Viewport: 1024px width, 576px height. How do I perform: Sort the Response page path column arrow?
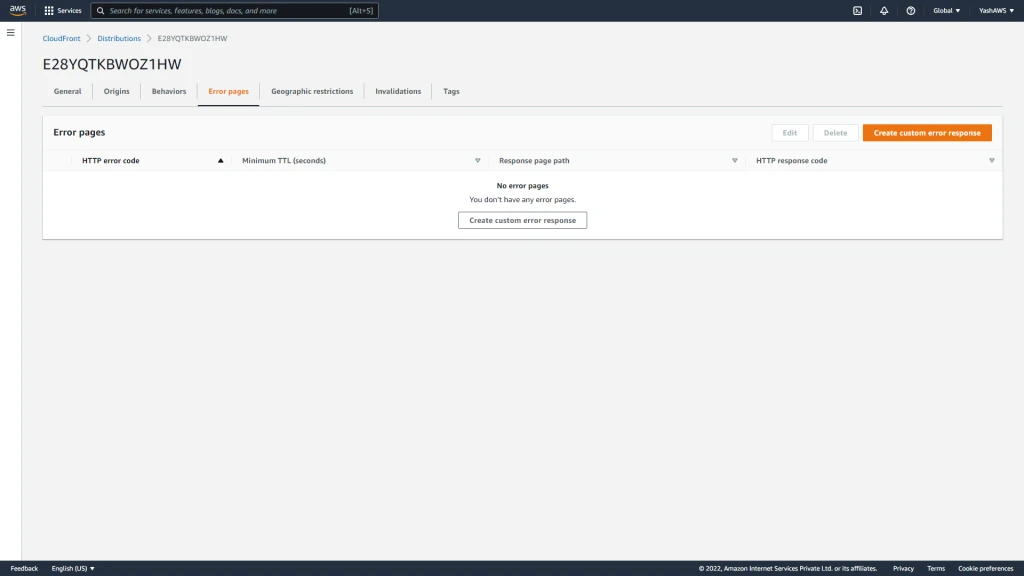pos(735,161)
